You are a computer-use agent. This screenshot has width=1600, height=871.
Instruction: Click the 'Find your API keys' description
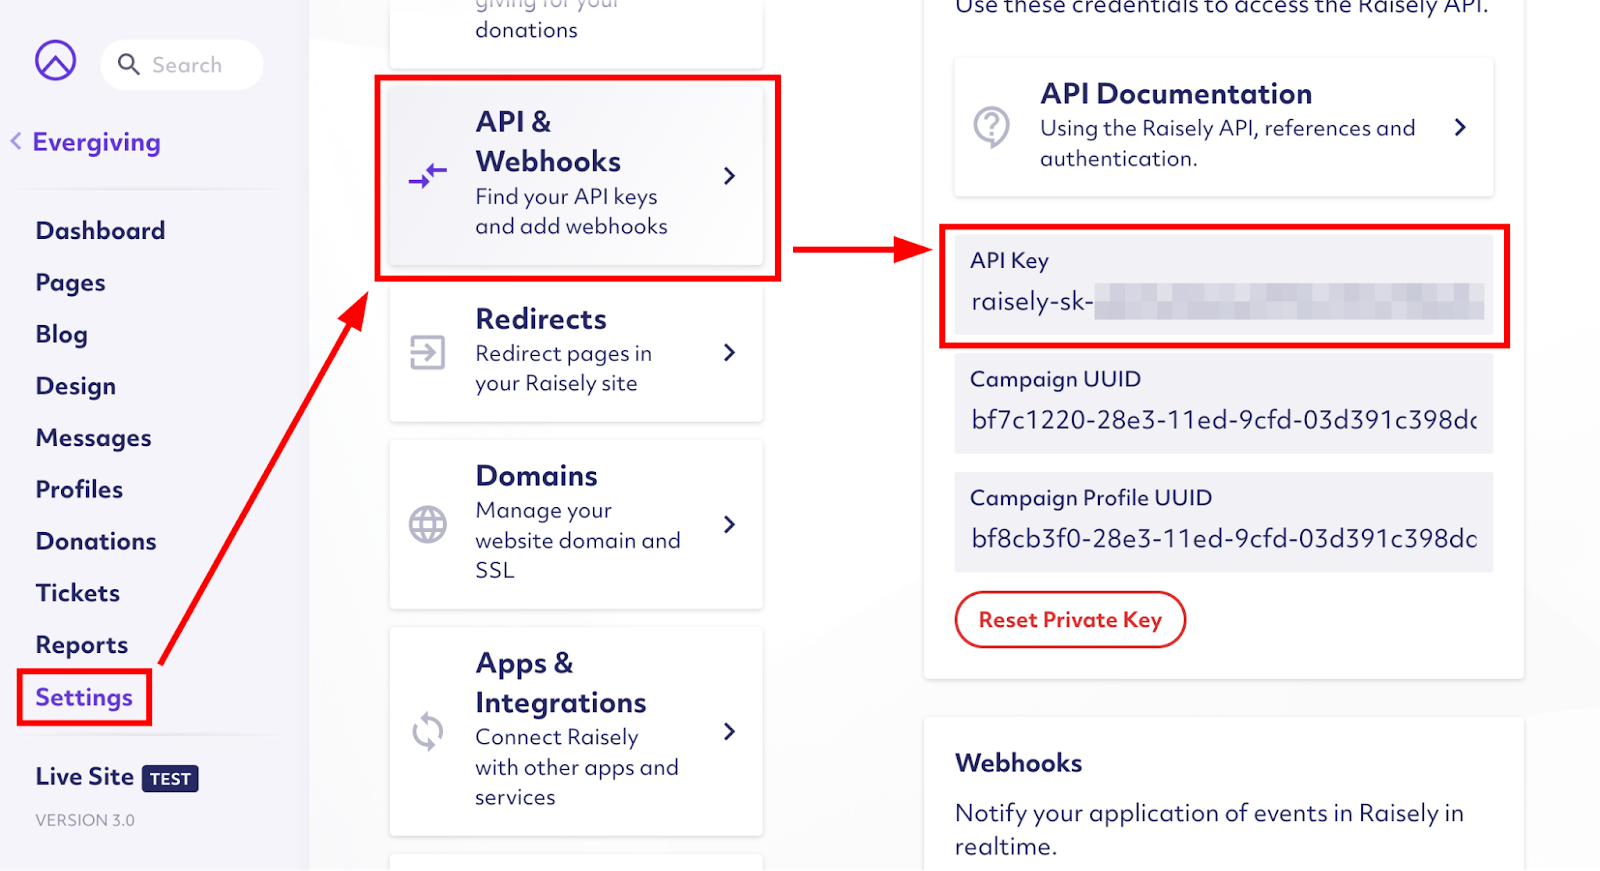pyautogui.click(x=571, y=212)
